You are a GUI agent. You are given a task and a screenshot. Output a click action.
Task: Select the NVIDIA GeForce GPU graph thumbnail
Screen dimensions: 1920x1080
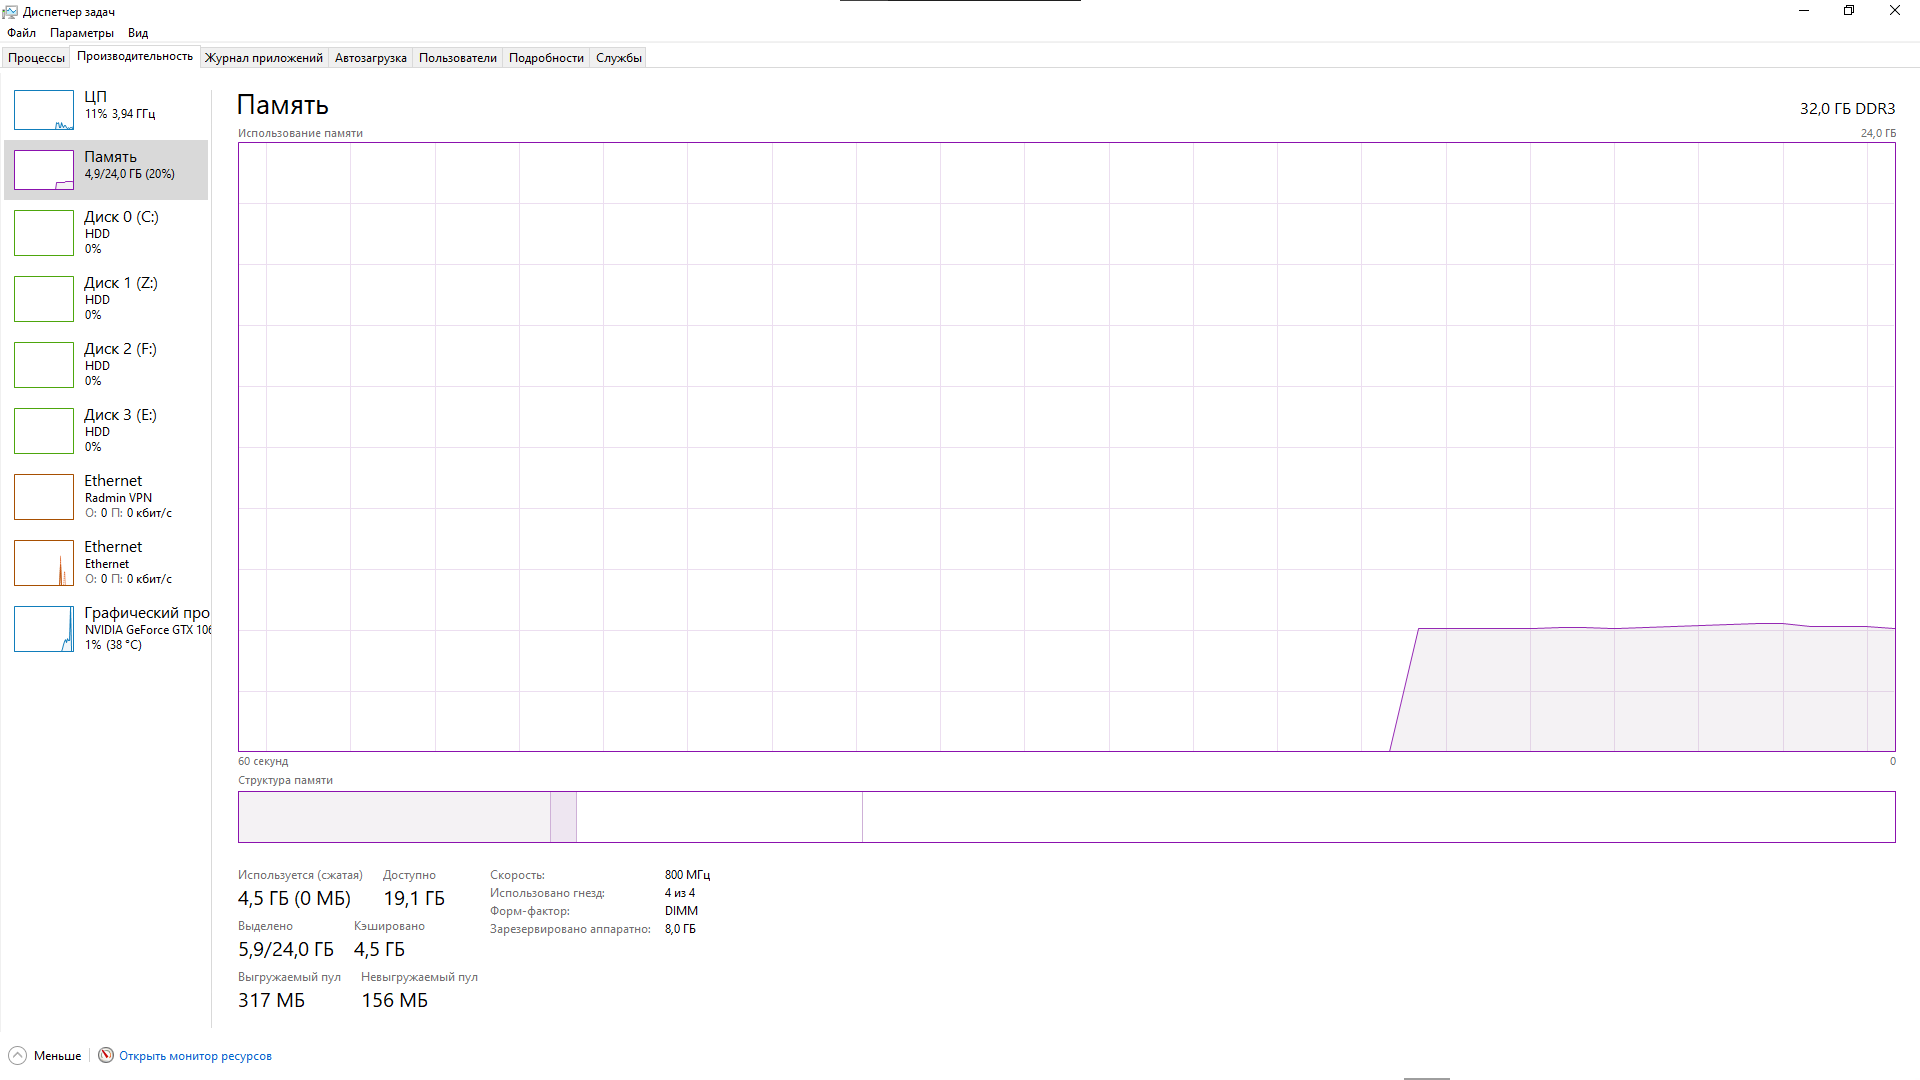click(x=44, y=629)
